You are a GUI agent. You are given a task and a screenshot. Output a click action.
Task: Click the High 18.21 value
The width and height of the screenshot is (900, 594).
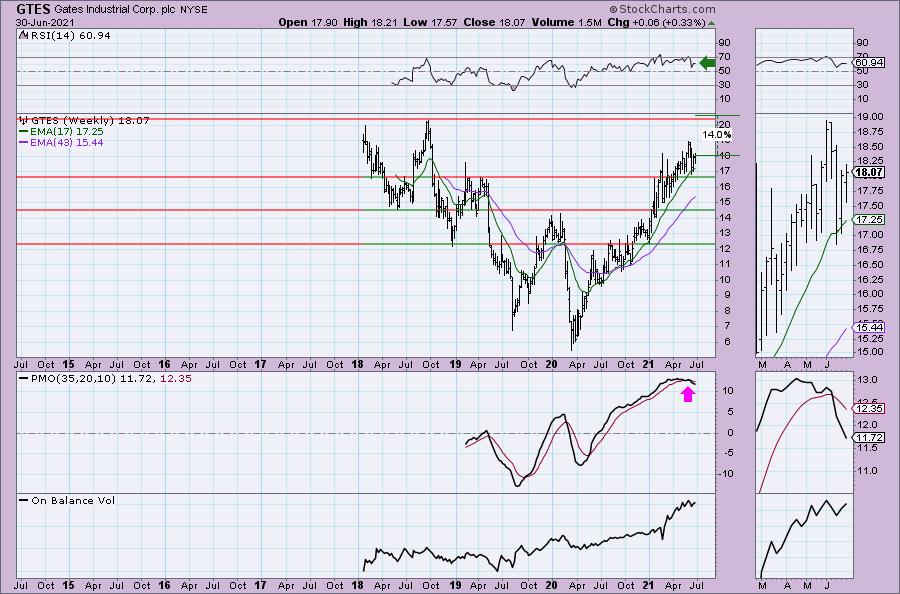point(371,22)
